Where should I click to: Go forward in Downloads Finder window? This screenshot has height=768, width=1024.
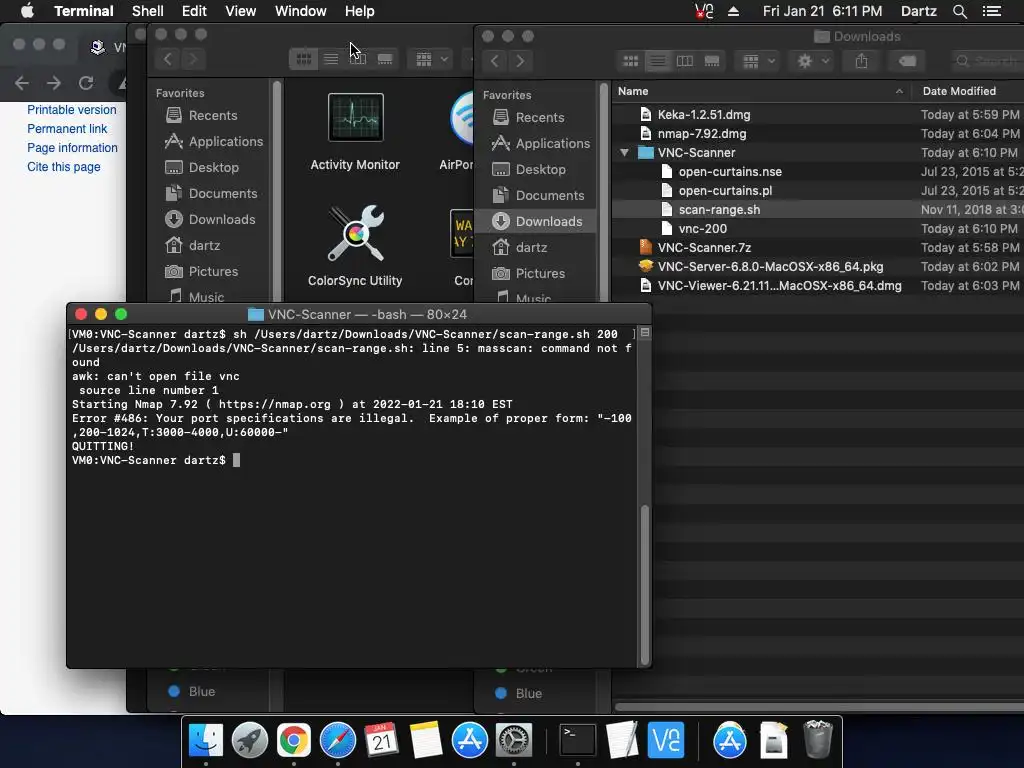(x=520, y=61)
